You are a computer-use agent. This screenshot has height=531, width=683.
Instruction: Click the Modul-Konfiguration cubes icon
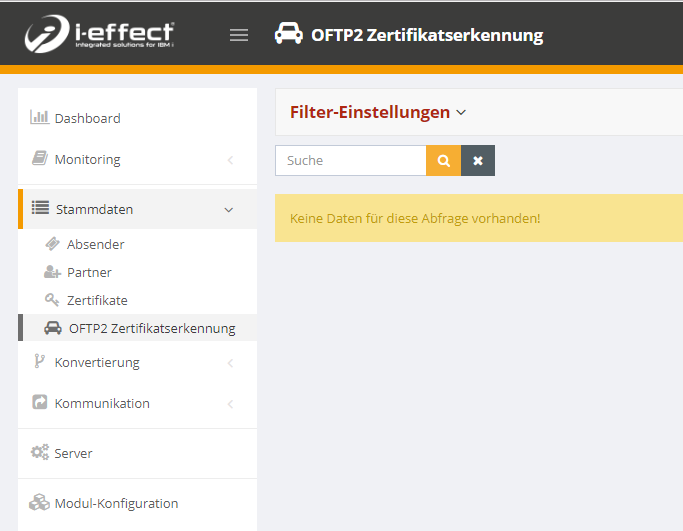point(40,503)
